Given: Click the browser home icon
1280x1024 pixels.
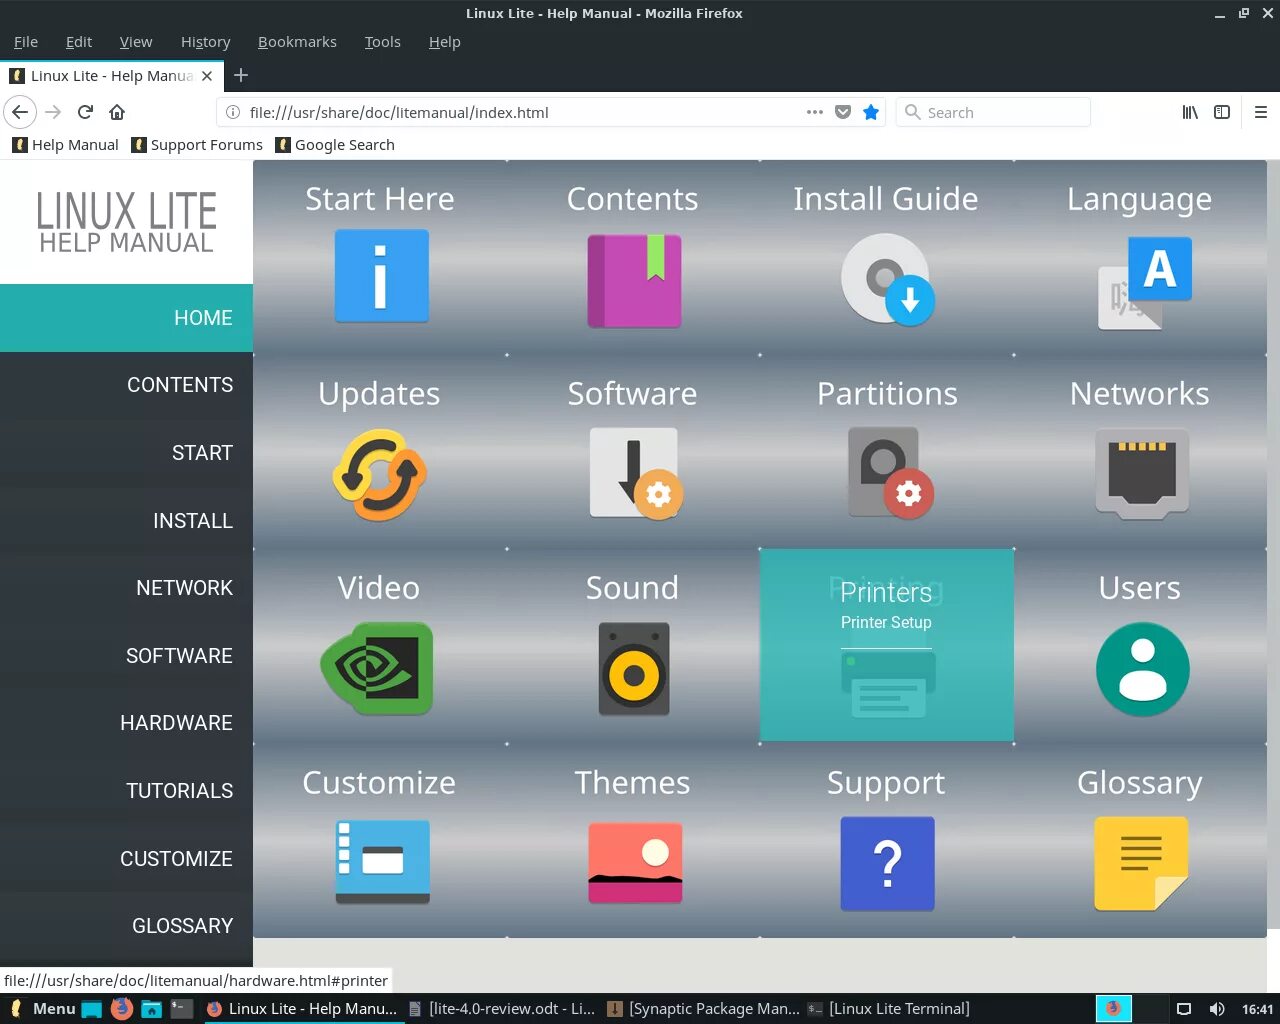Looking at the screenshot, I should (x=117, y=112).
